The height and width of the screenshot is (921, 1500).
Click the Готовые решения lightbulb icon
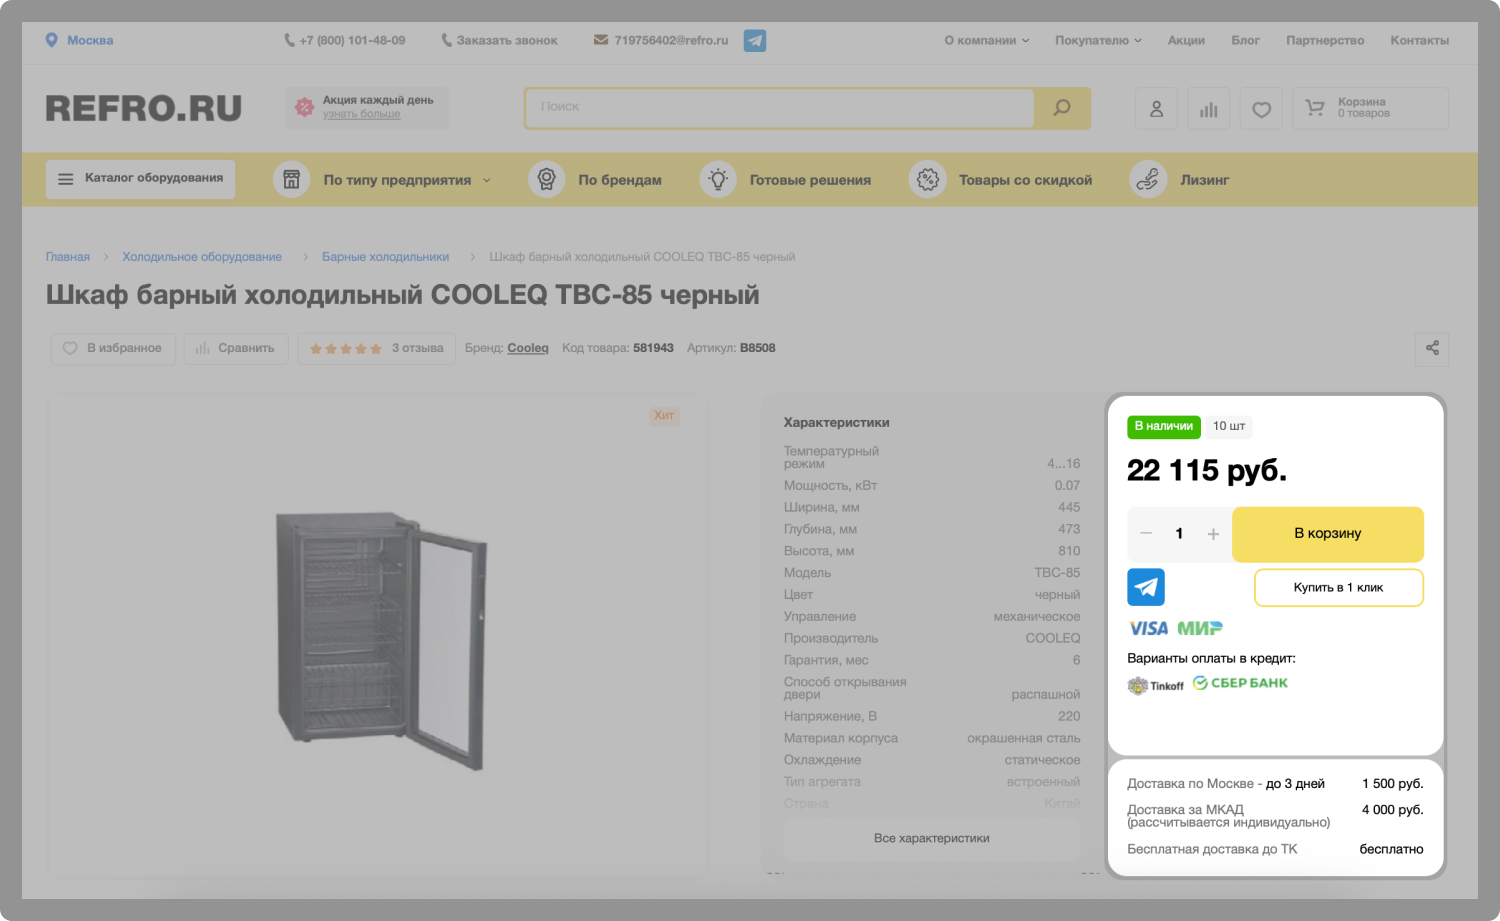click(718, 179)
